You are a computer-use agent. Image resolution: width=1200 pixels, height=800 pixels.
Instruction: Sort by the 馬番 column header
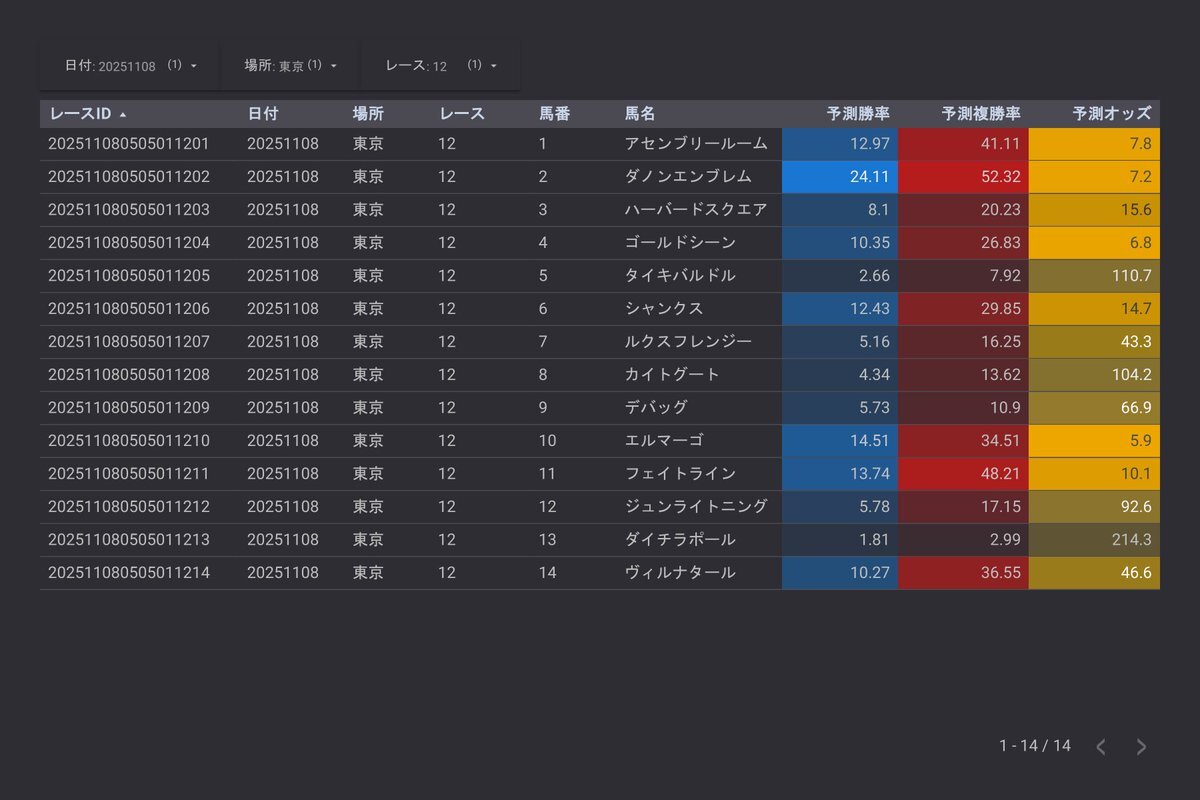555,114
